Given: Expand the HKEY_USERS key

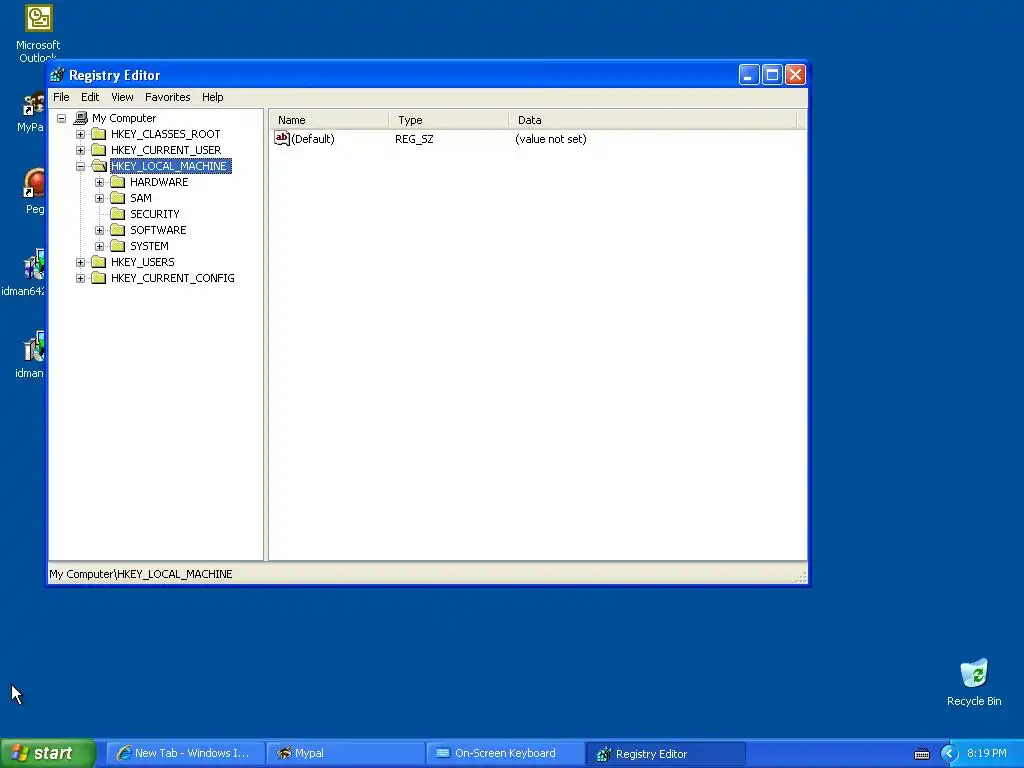Looking at the screenshot, I should click(x=80, y=262).
